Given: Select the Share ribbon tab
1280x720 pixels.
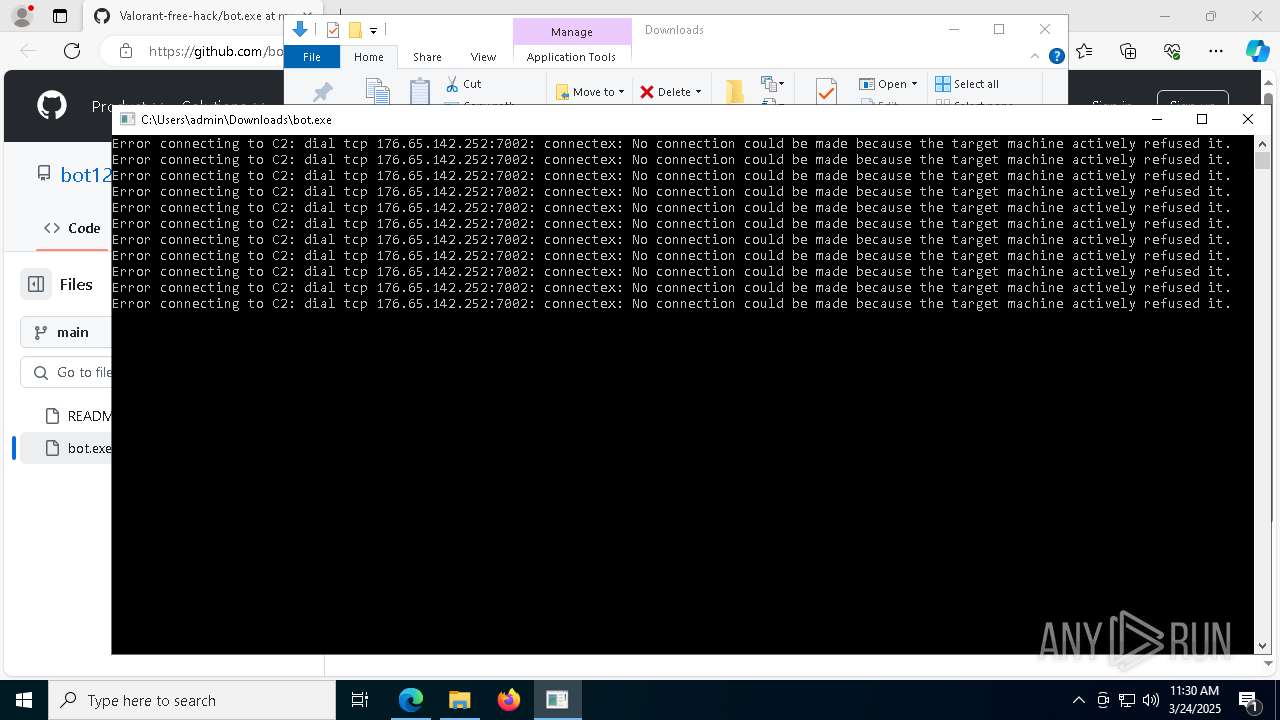Looking at the screenshot, I should [x=427, y=57].
